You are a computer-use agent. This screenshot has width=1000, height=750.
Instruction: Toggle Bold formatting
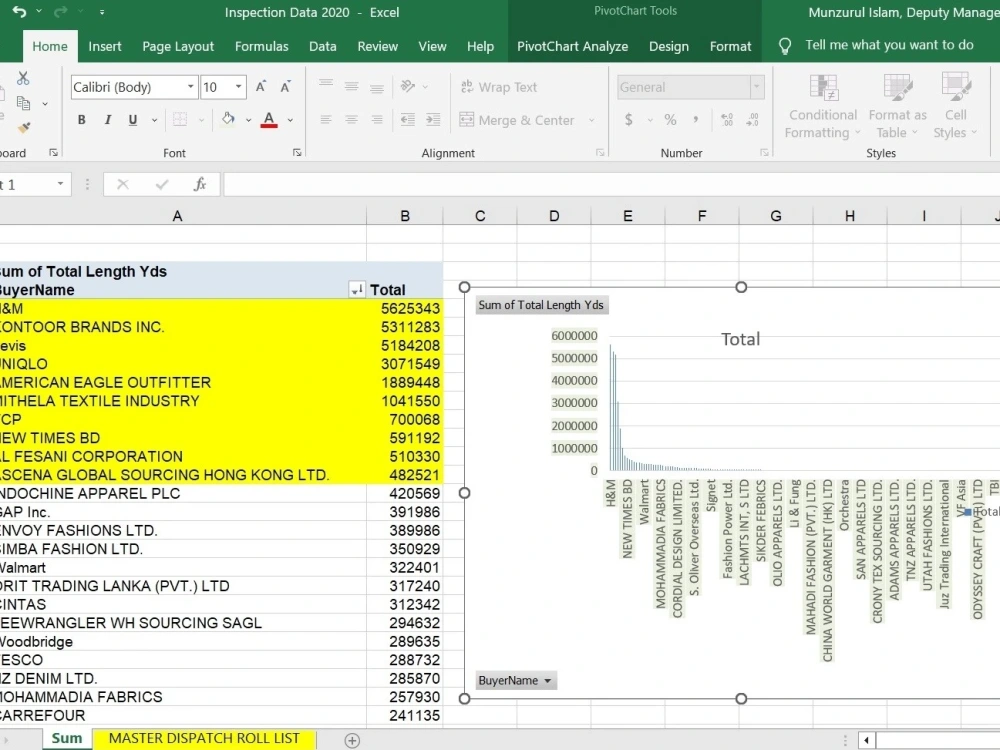[x=82, y=120]
